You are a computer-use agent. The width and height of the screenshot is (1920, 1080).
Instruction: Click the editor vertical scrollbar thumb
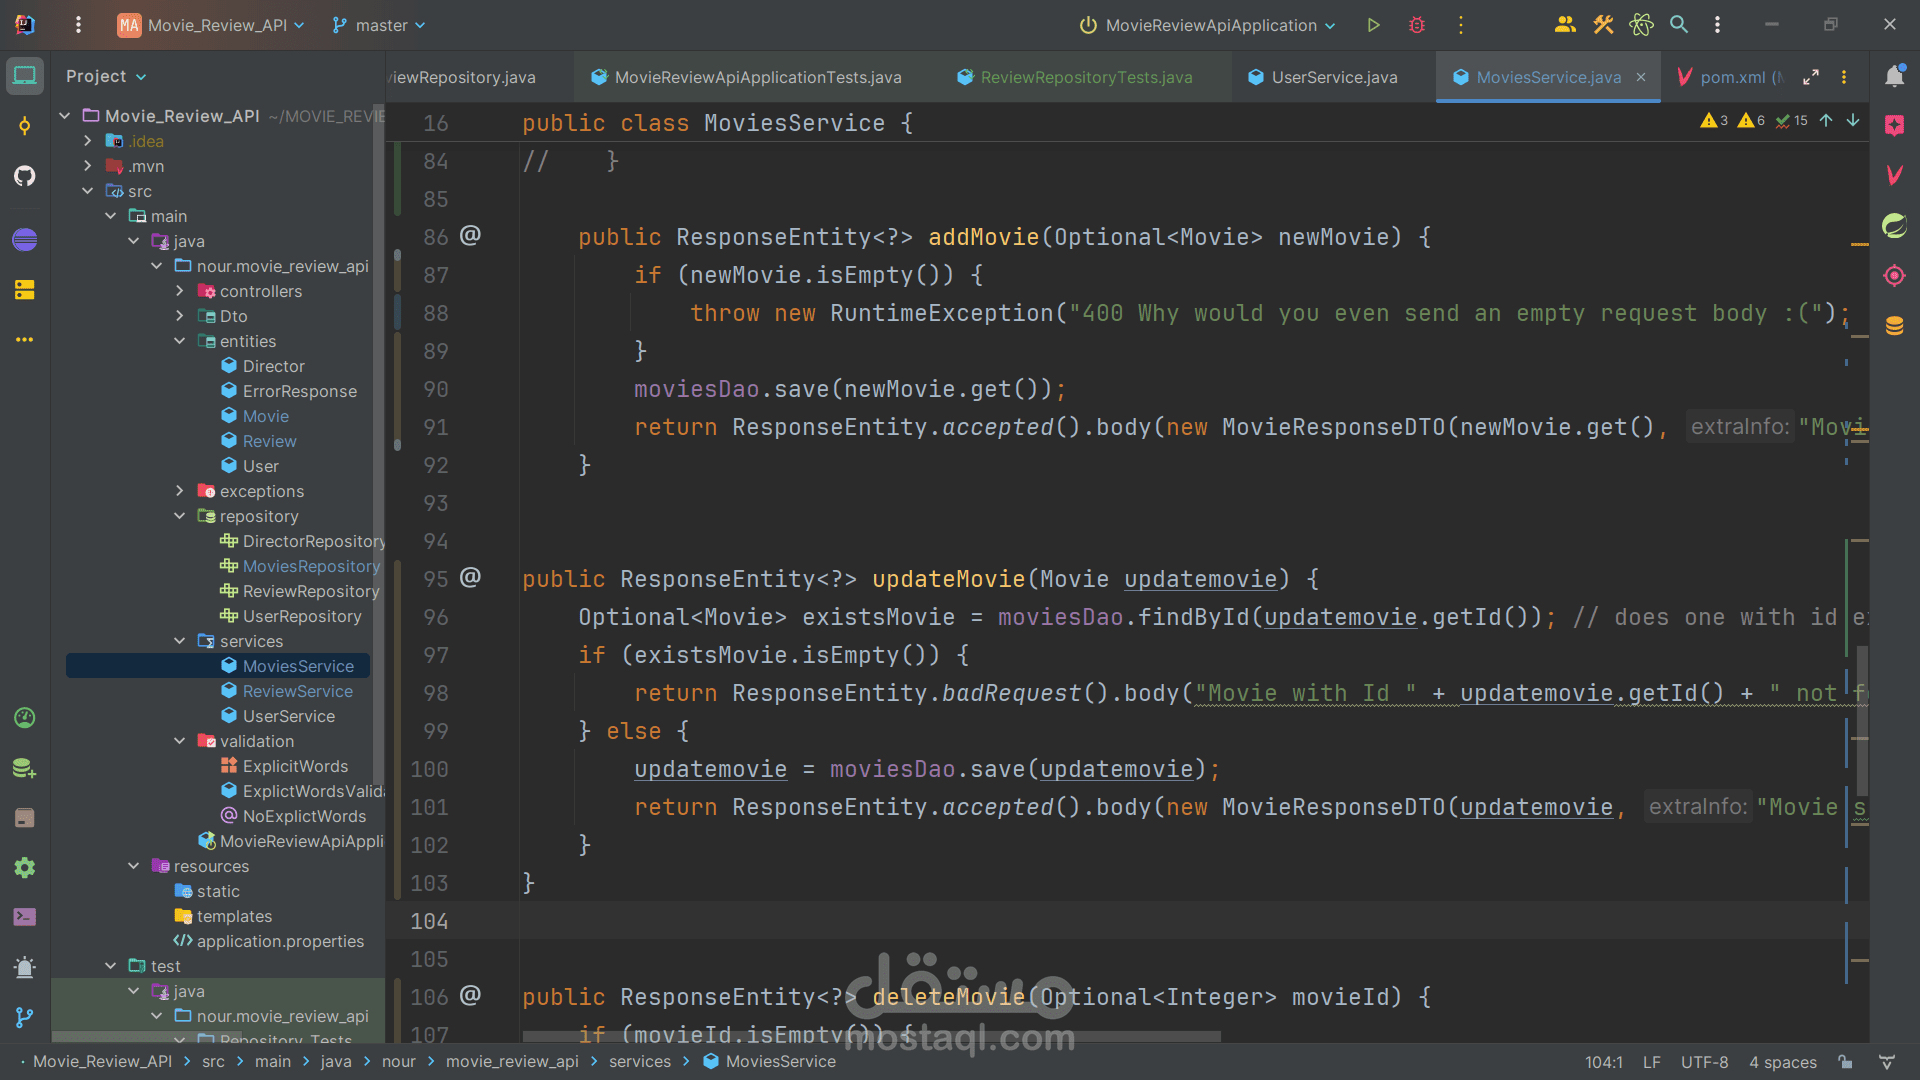1862,720
